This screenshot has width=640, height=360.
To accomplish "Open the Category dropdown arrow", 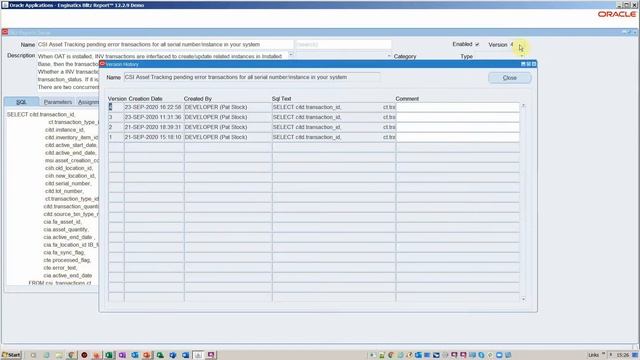I will coord(389,56).
